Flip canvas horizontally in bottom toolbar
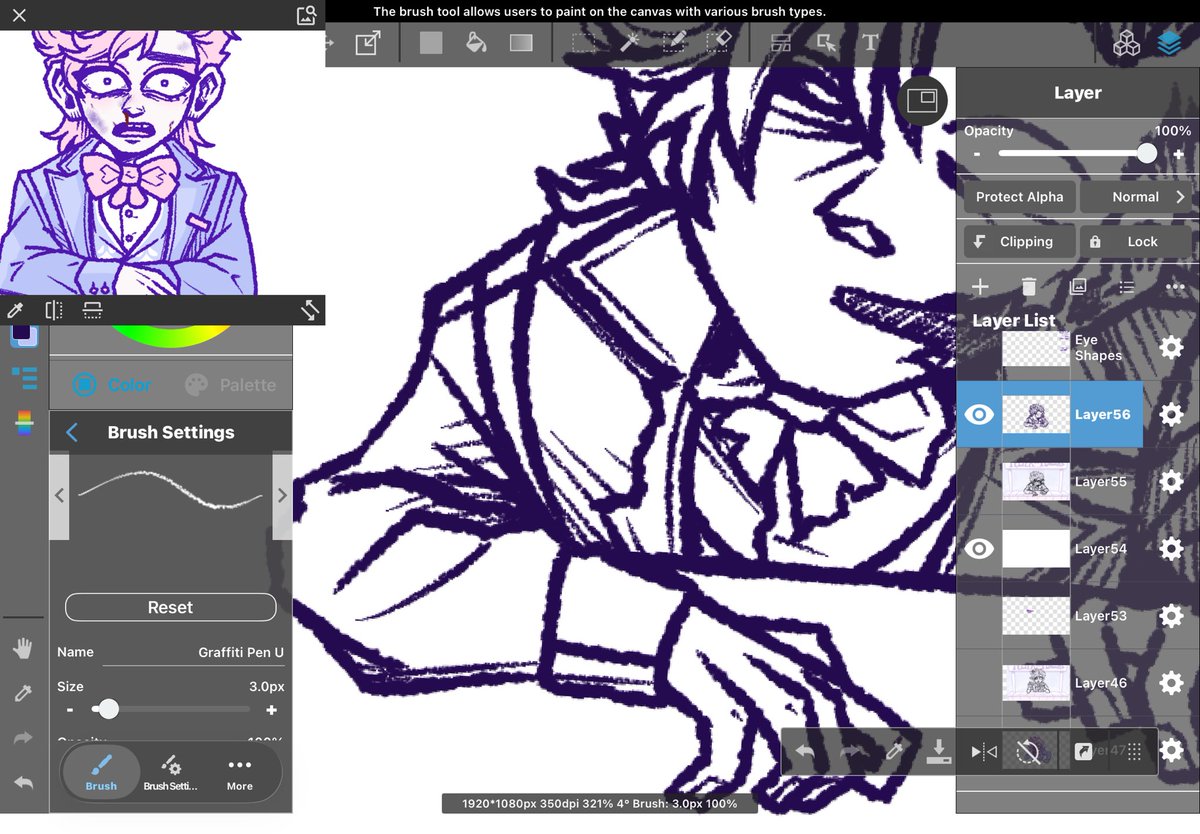The height and width of the screenshot is (834, 1200). pyautogui.click(x=984, y=751)
